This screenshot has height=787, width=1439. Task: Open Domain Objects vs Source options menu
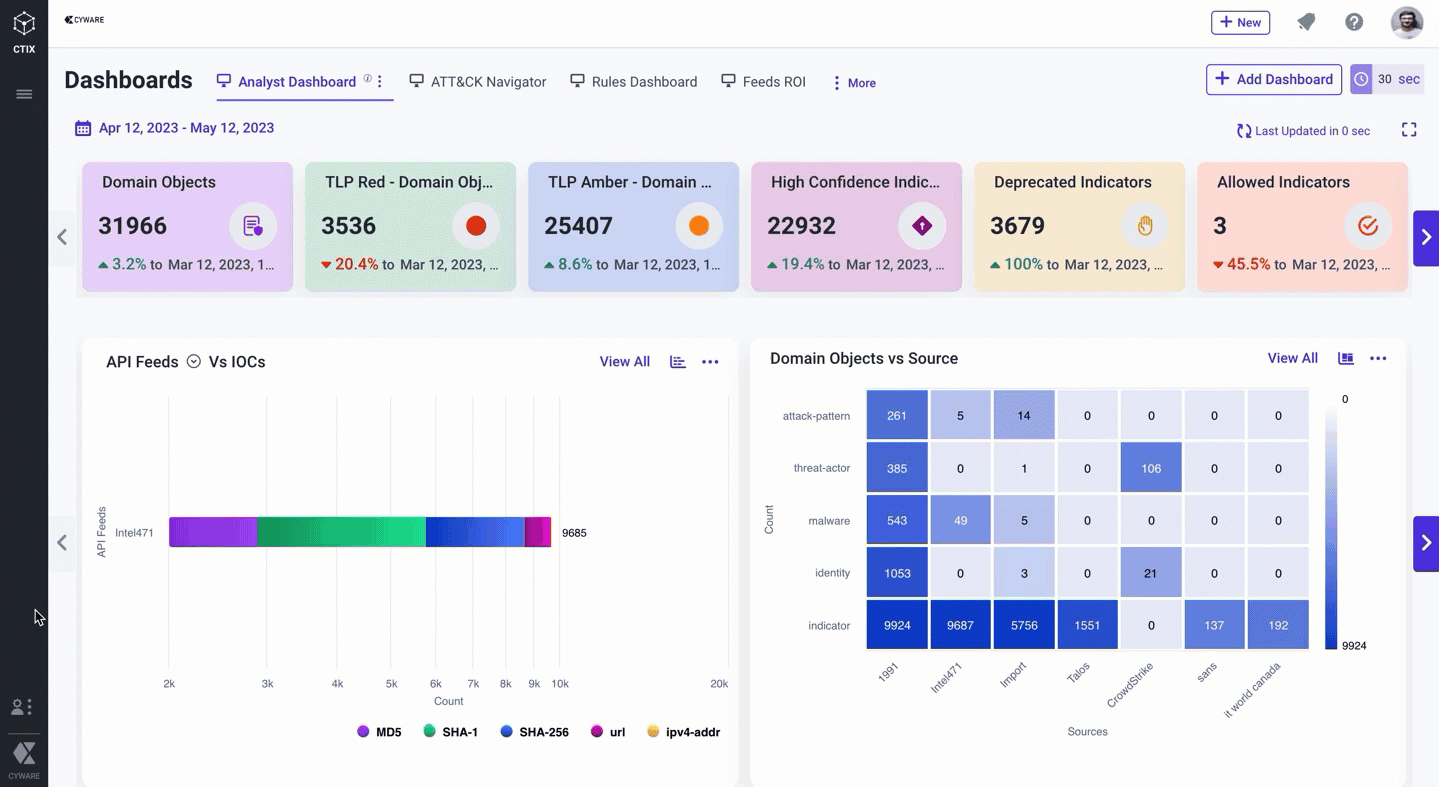pyautogui.click(x=1378, y=359)
